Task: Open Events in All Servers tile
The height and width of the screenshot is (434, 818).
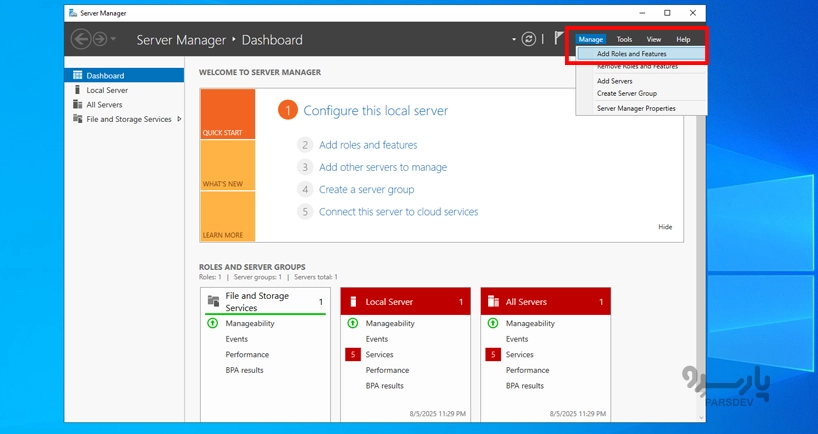Action: tap(518, 339)
